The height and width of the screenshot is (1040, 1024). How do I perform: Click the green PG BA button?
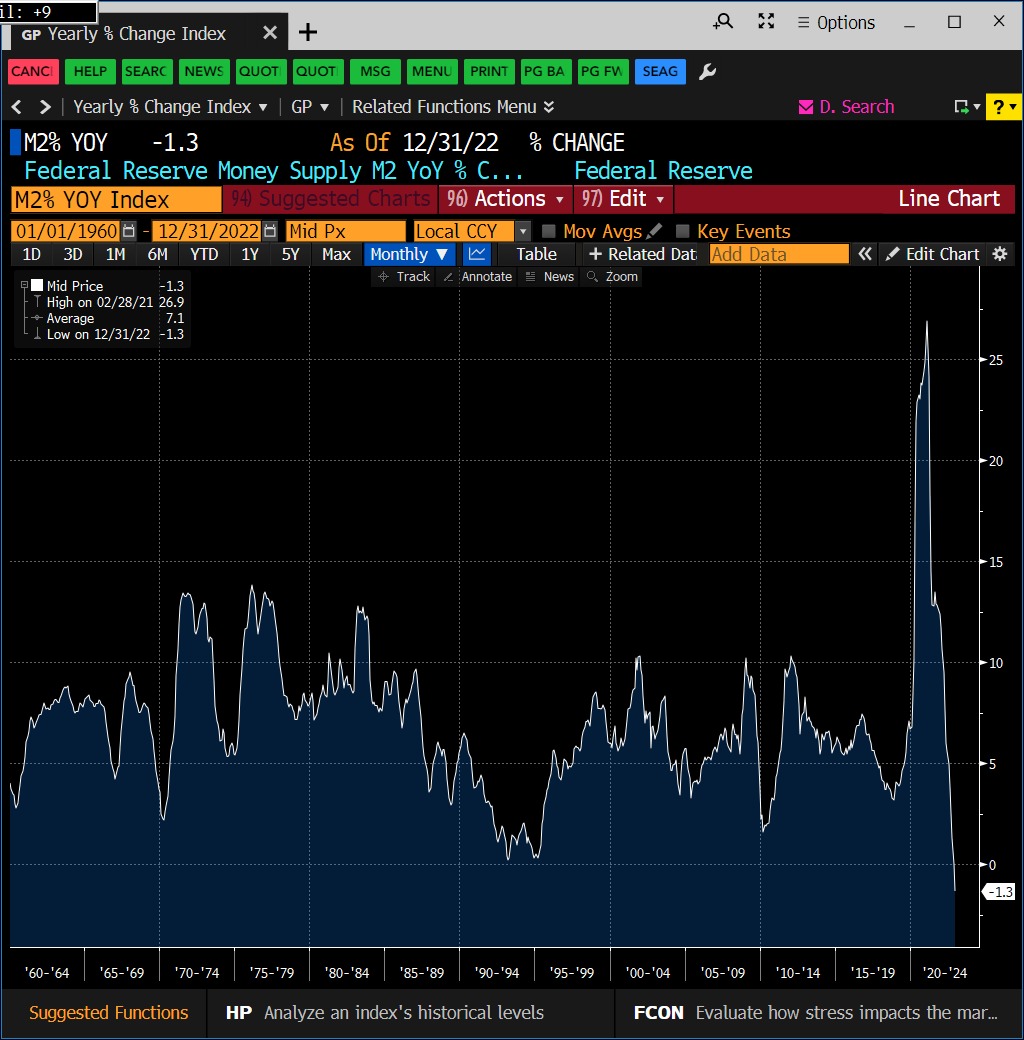tap(545, 72)
